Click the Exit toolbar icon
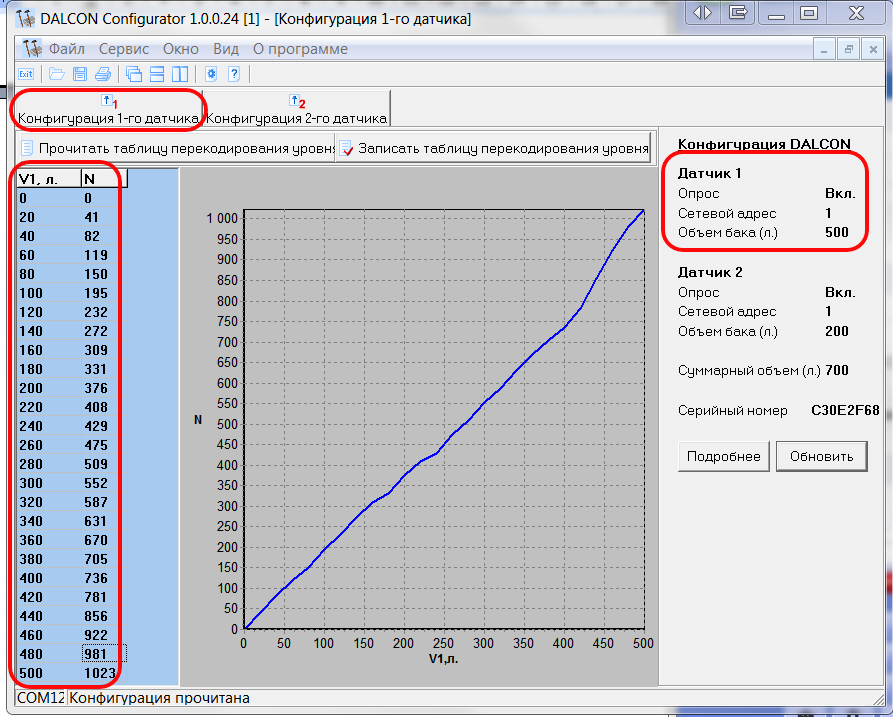The width and height of the screenshot is (893, 717). pyautogui.click(x=26, y=74)
